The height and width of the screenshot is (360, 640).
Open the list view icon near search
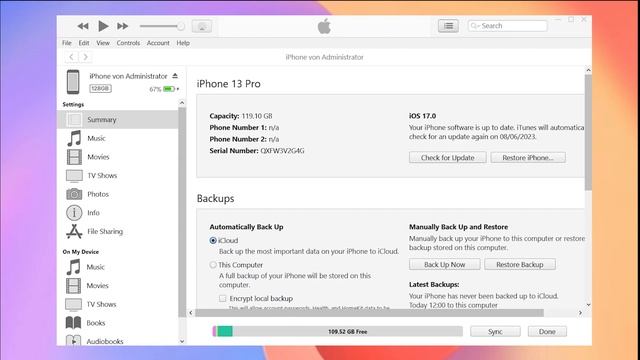(448, 26)
